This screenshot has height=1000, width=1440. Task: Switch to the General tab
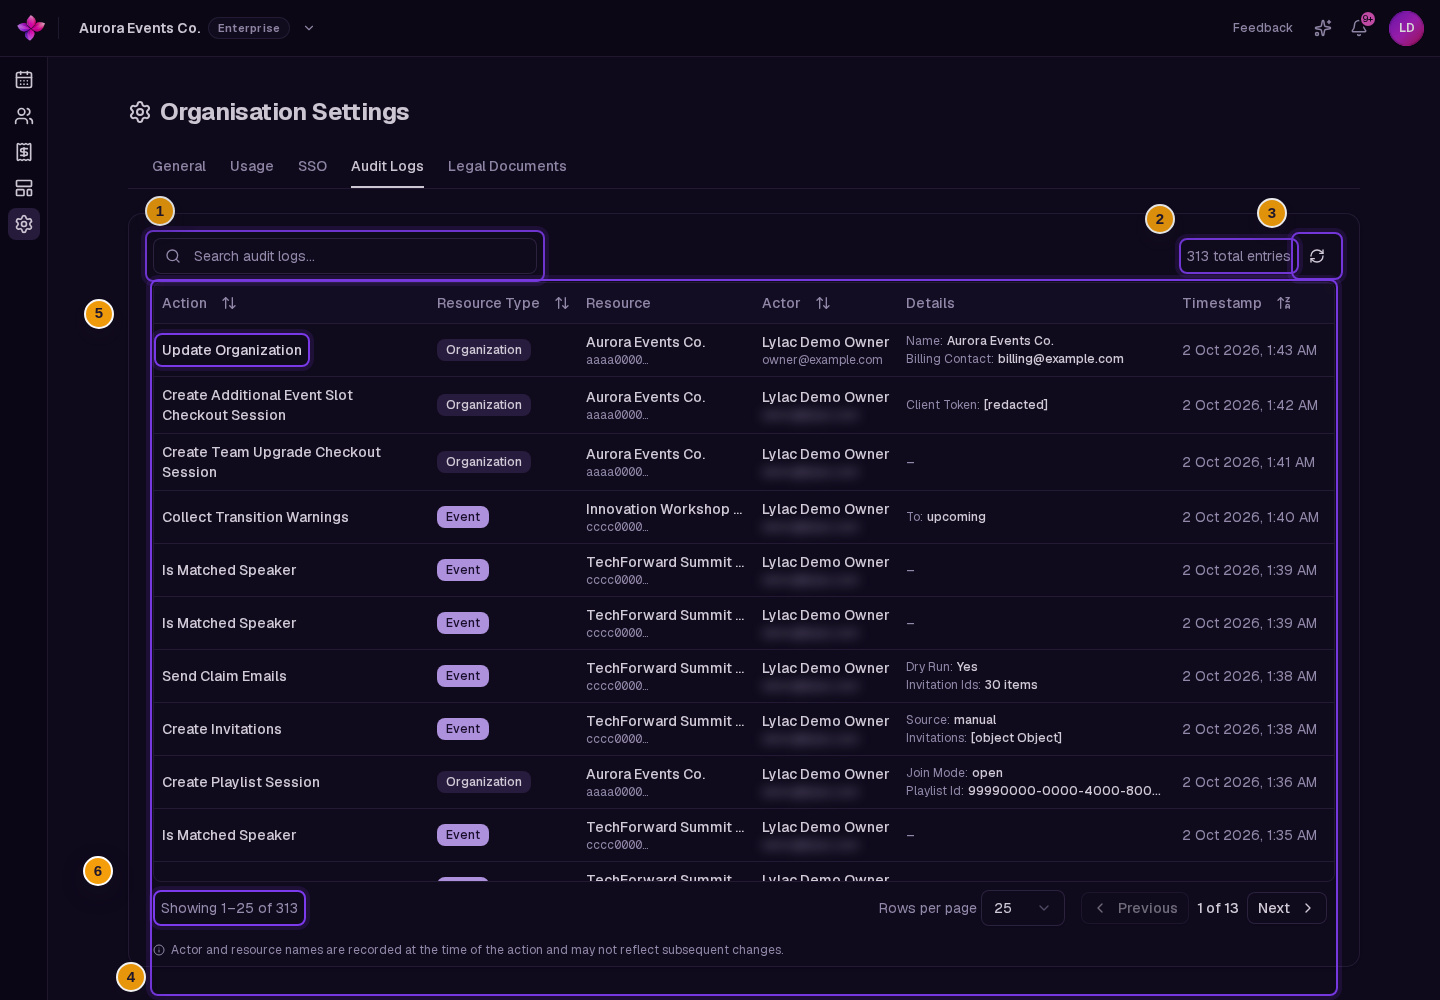179,166
